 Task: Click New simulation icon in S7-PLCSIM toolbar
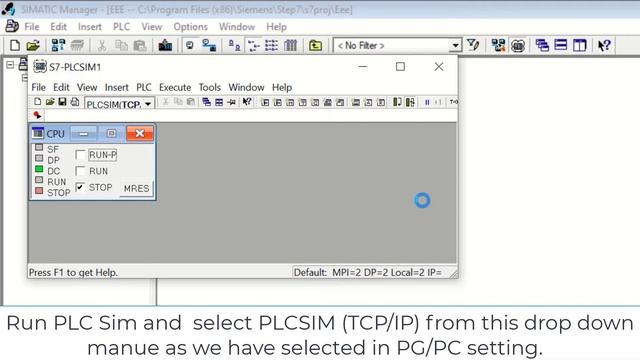38,102
